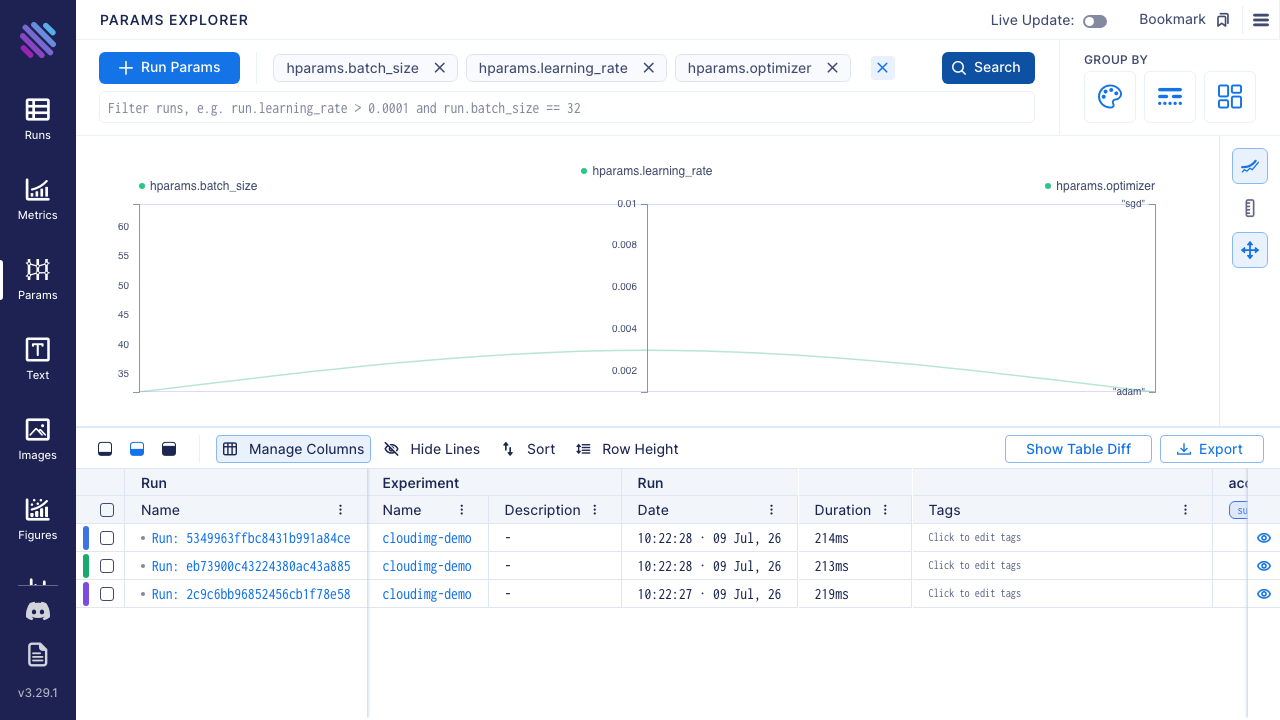Screen dimensions: 1280x720
Task: Open the Metrics explorer
Action: pos(38,200)
